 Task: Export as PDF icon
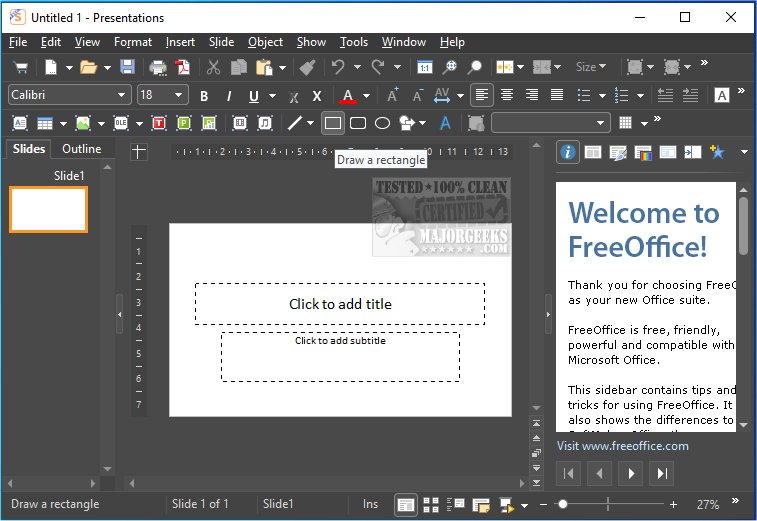tap(183, 67)
